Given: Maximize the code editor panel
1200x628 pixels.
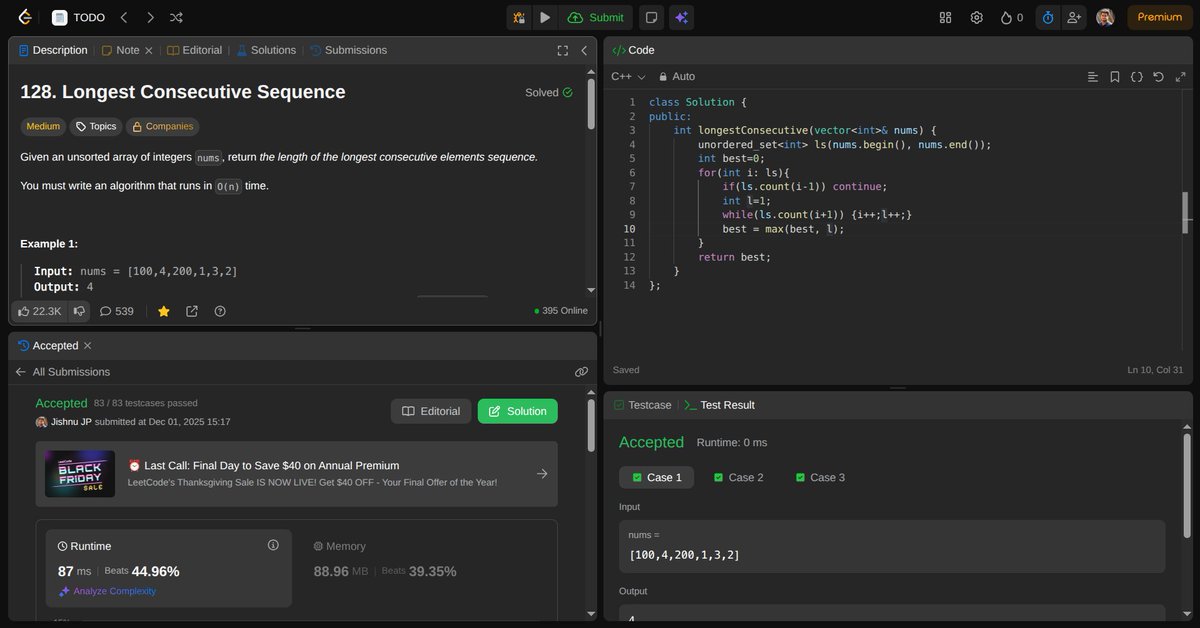Looking at the screenshot, I should [x=1180, y=76].
